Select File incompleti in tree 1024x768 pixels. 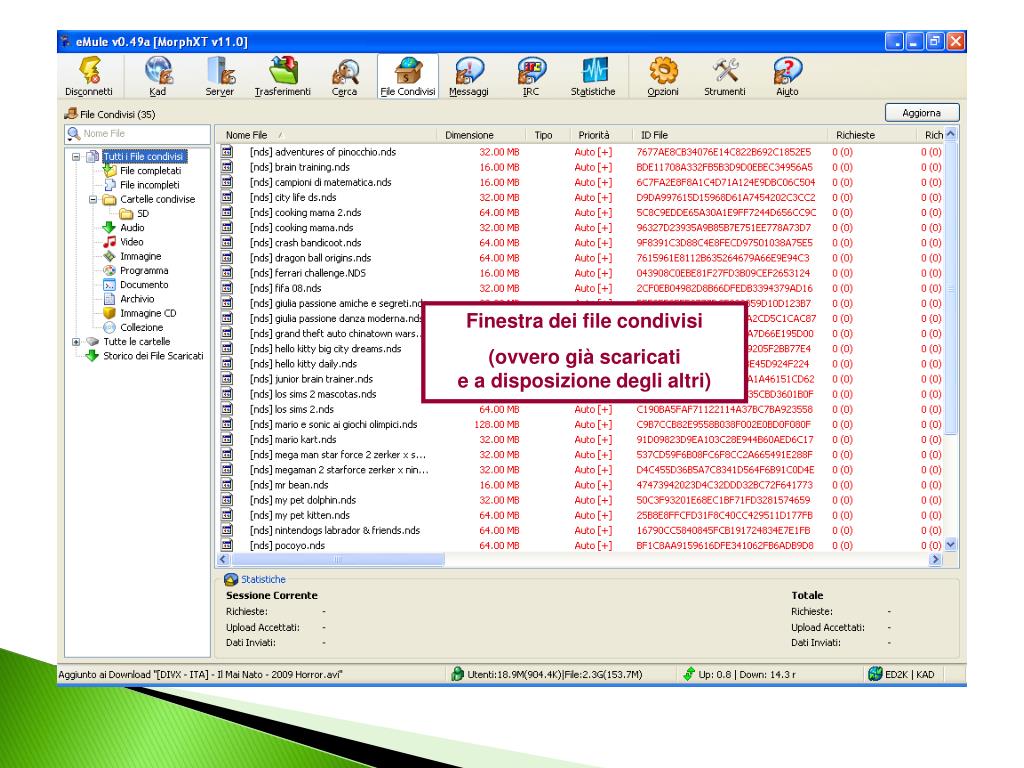point(150,185)
